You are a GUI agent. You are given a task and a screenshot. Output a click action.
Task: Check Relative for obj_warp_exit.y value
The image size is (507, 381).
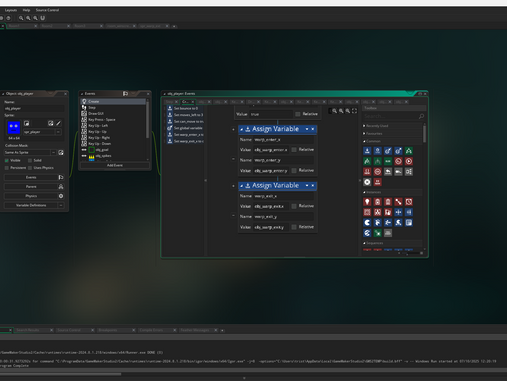point(294,227)
